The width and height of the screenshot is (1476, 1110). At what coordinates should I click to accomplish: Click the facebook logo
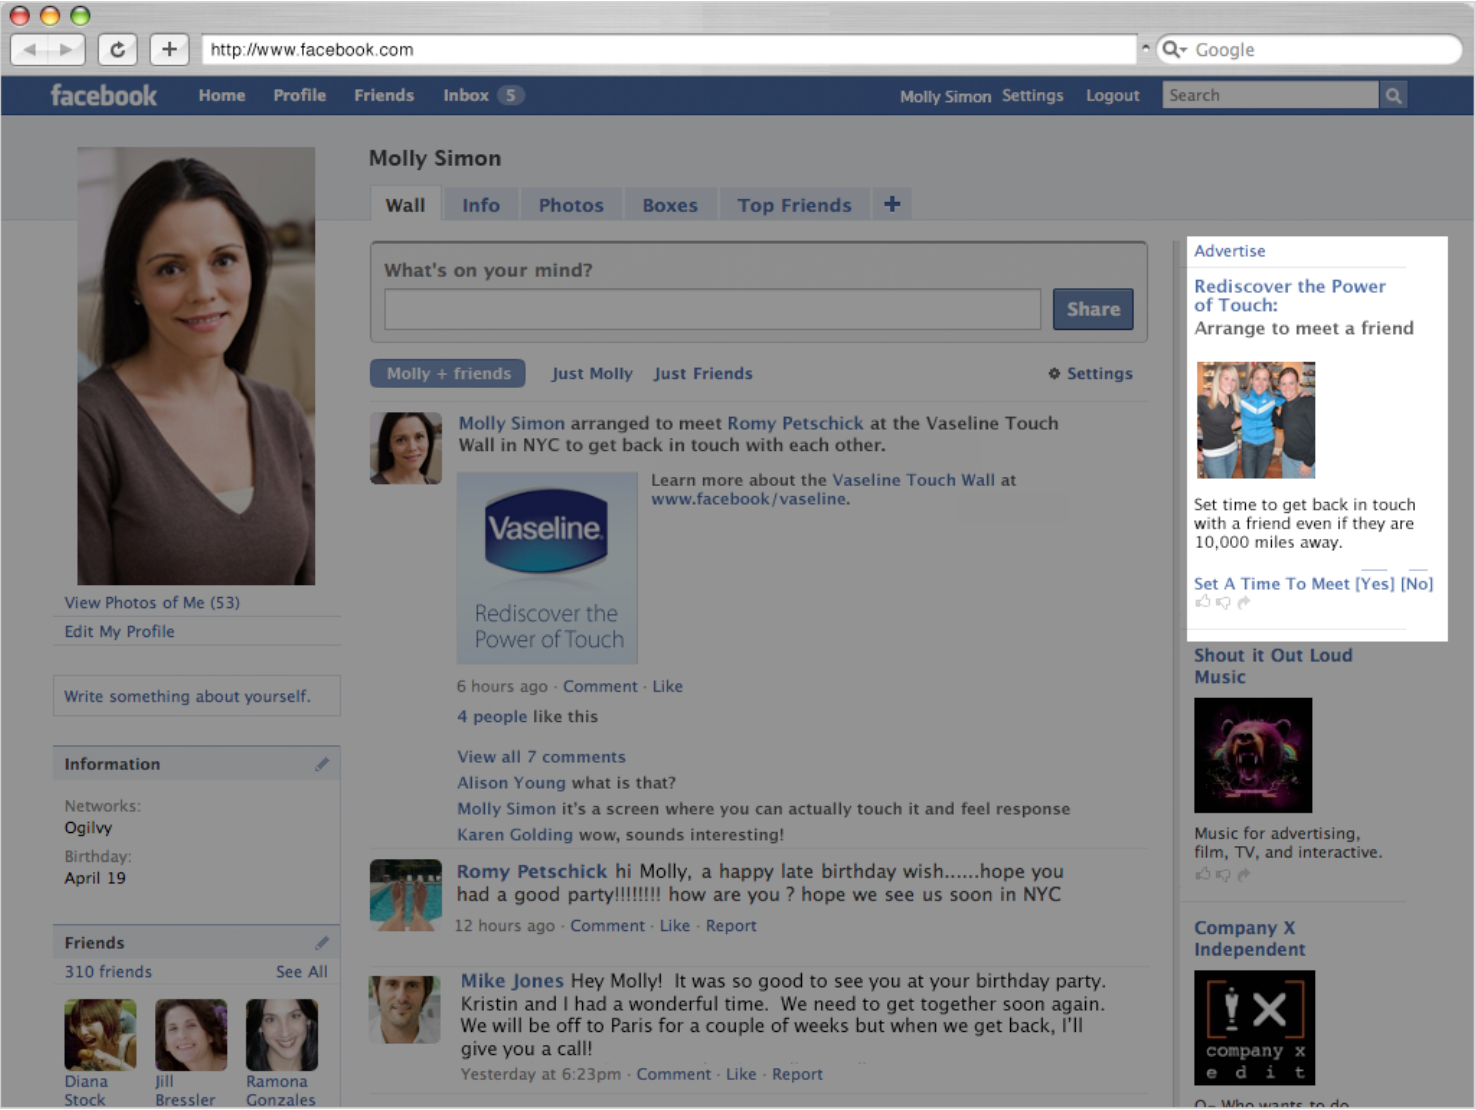coord(104,95)
